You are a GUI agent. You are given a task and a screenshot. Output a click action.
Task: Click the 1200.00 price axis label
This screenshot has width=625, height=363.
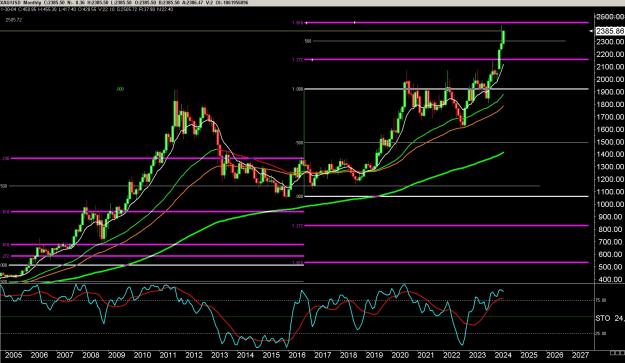pos(610,179)
